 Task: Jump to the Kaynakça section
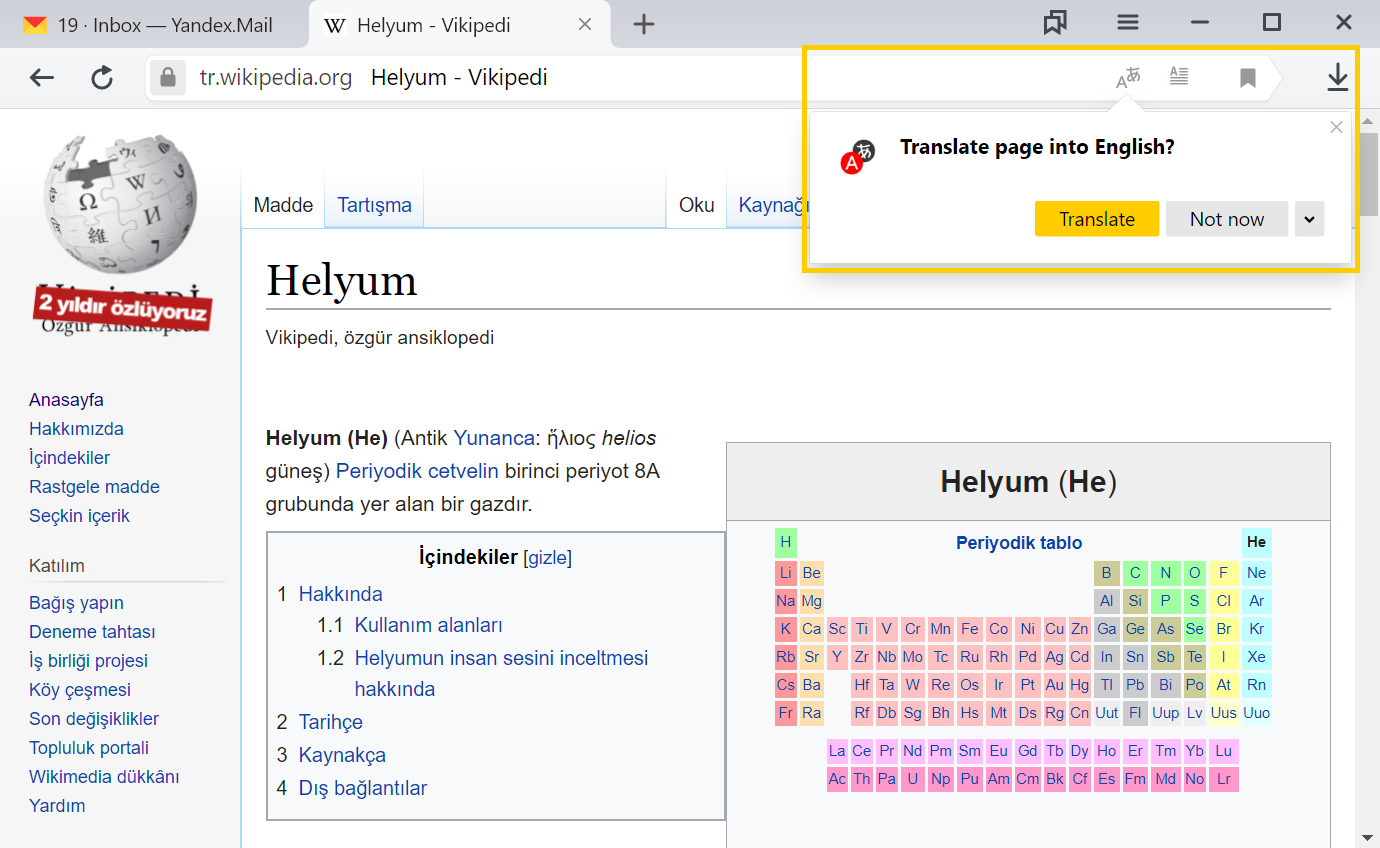tap(342, 755)
